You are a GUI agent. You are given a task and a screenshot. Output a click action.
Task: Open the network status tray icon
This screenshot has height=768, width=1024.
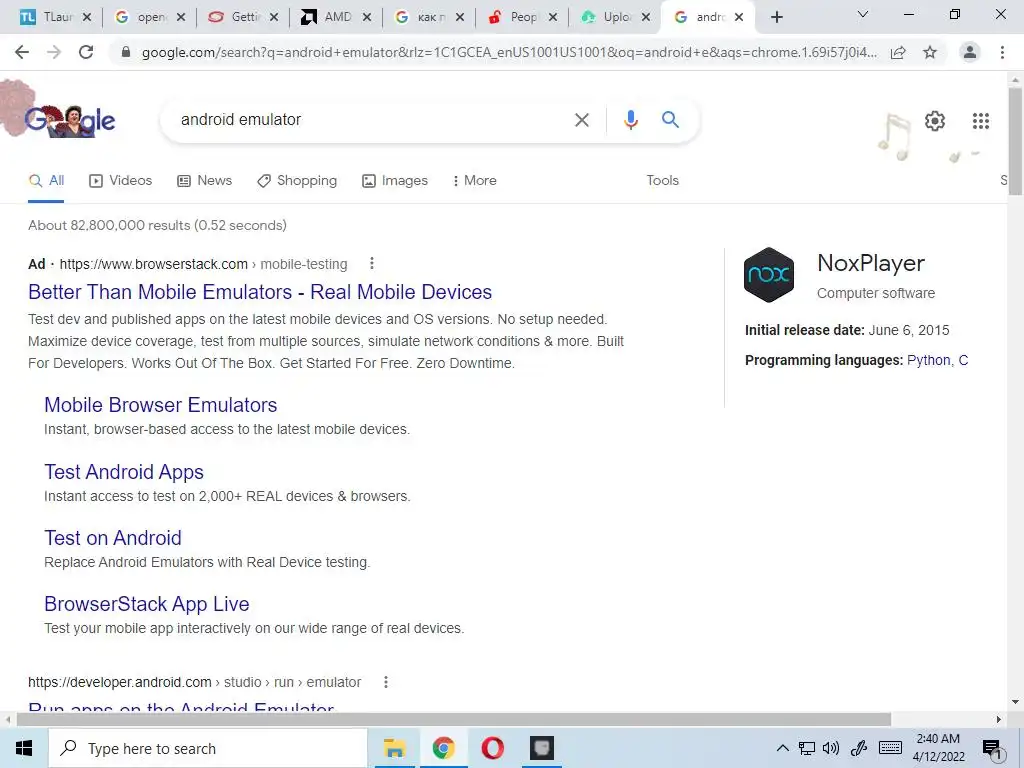[x=807, y=748]
